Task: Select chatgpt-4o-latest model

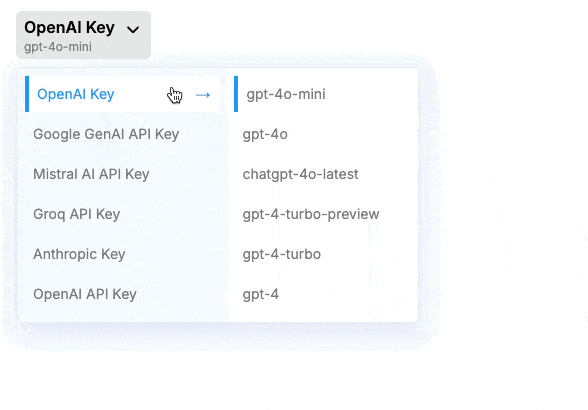Action: [300, 174]
